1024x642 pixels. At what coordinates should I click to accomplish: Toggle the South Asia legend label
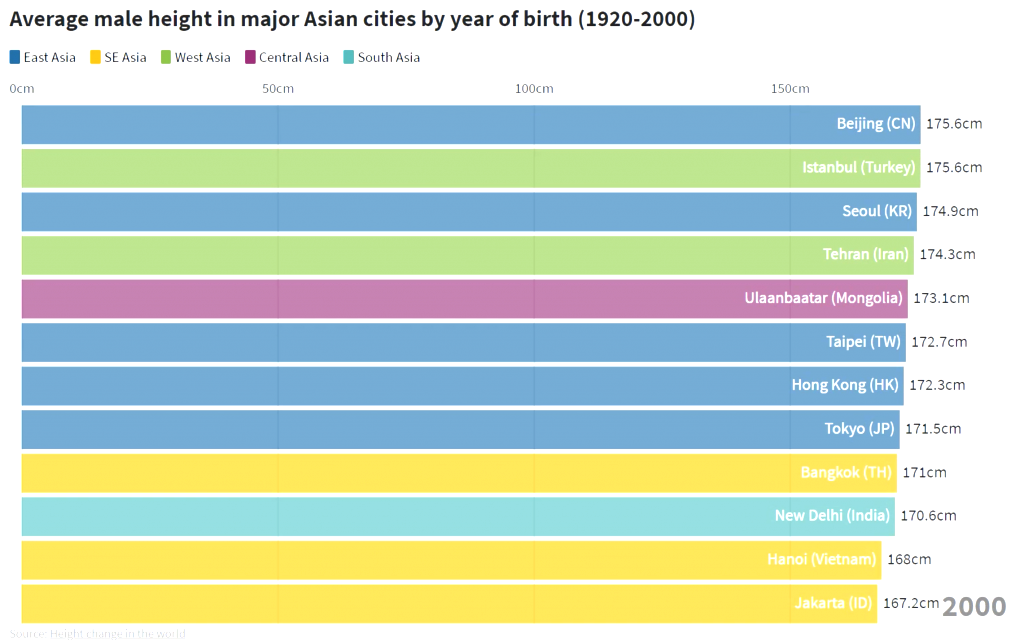(388, 57)
